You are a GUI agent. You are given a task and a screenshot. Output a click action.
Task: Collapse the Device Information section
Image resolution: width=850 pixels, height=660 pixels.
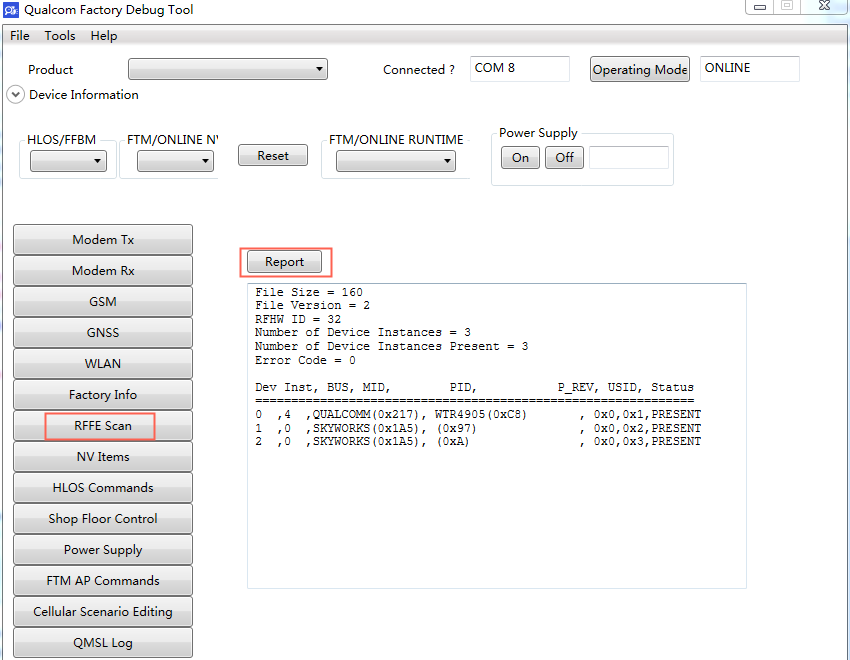(15, 94)
